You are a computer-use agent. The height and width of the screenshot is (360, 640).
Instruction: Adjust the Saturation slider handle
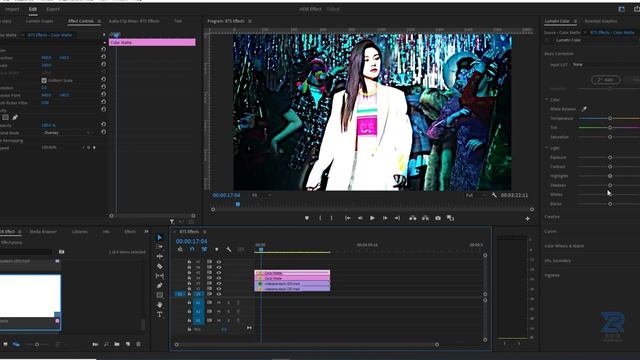[610, 137]
